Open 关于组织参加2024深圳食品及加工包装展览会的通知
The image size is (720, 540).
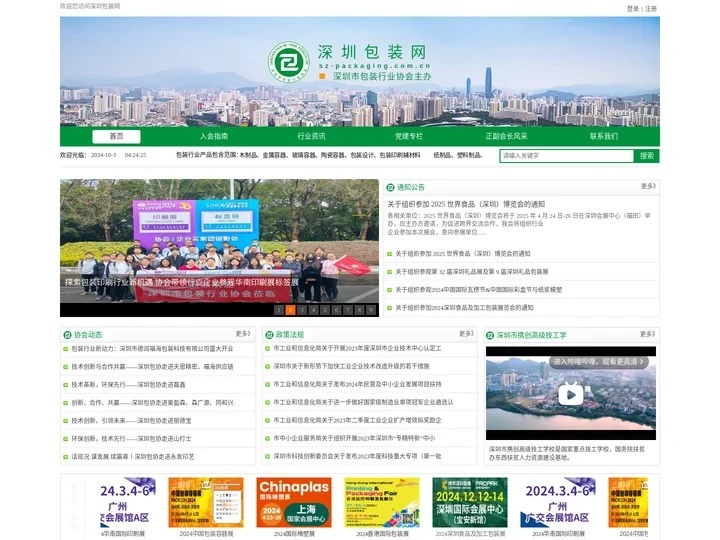464,308
